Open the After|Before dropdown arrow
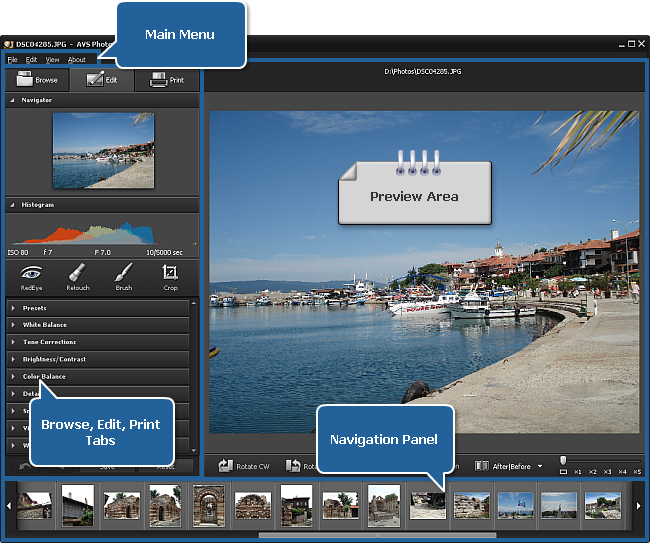Image resolution: width=650 pixels, height=543 pixels. [x=540, y=466]
